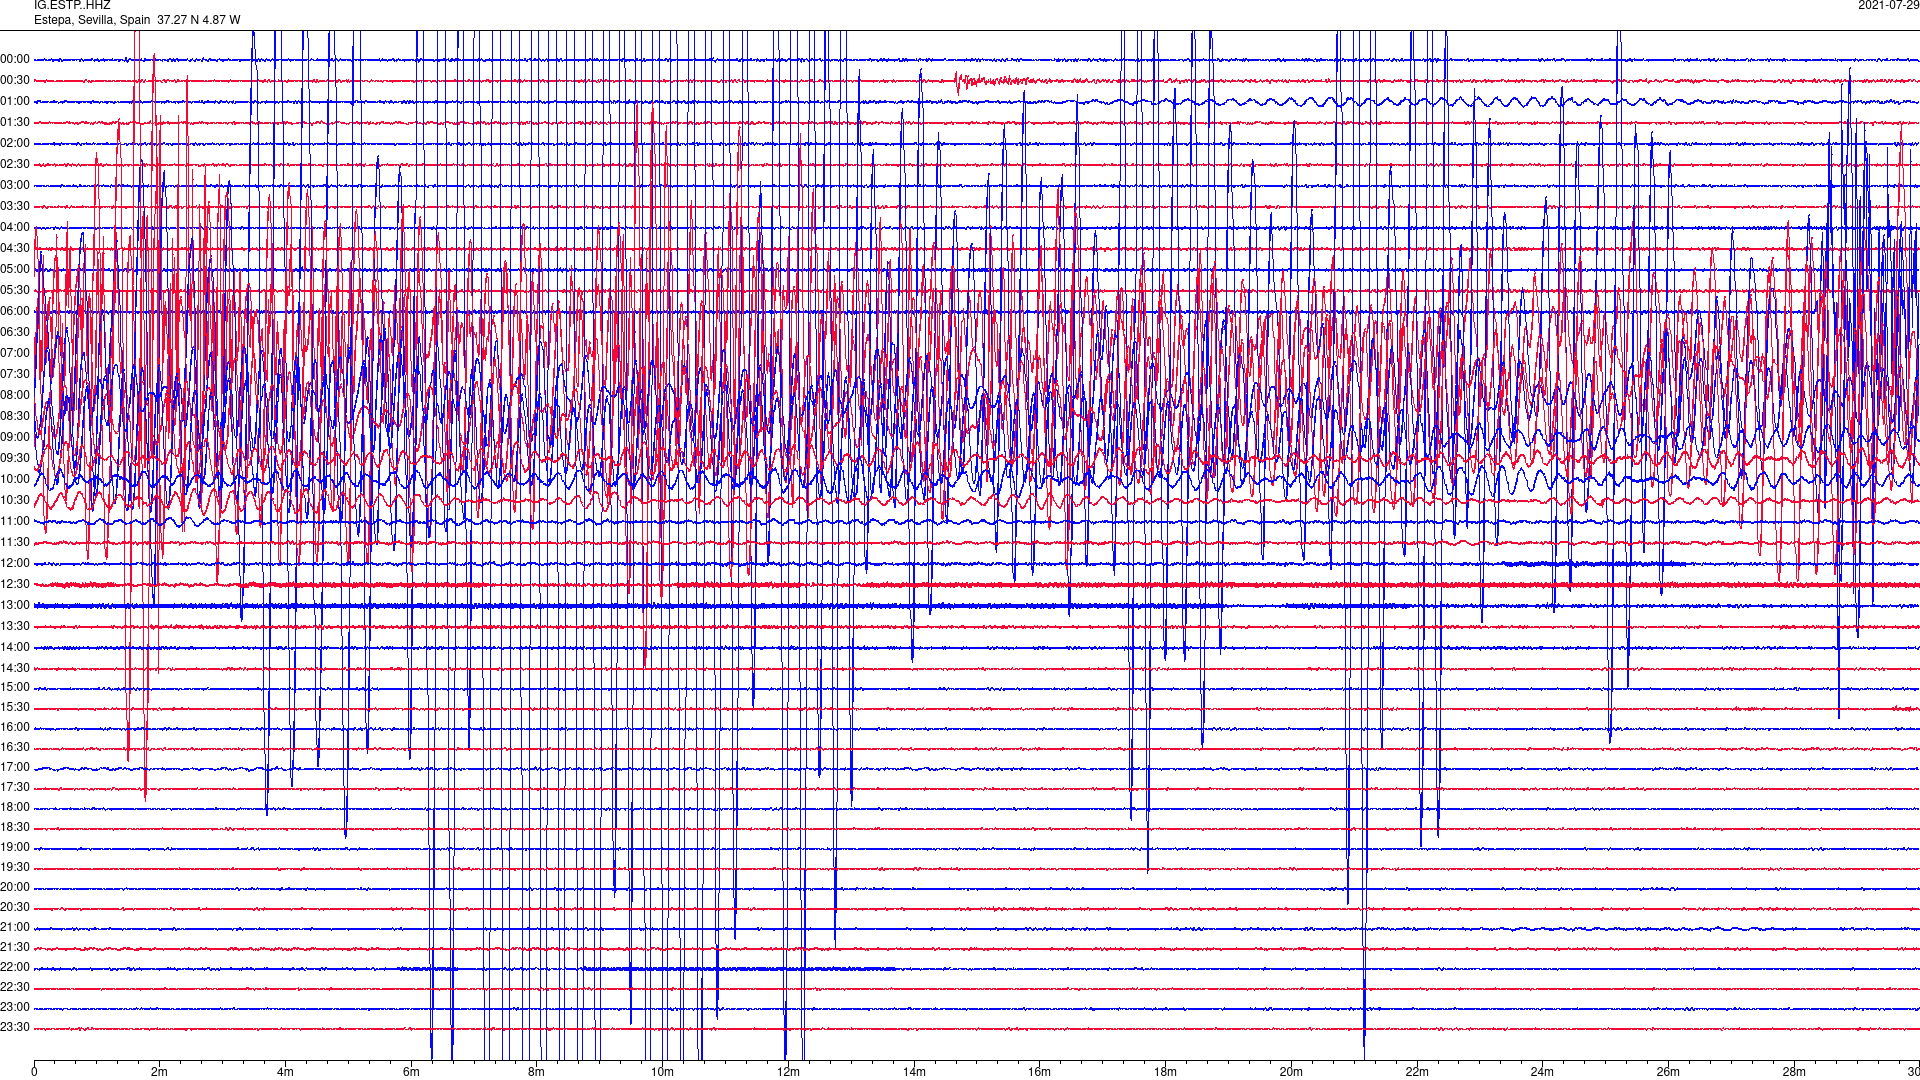
Task: Click the 24m axis tick label
Action: [1542, 1072]
